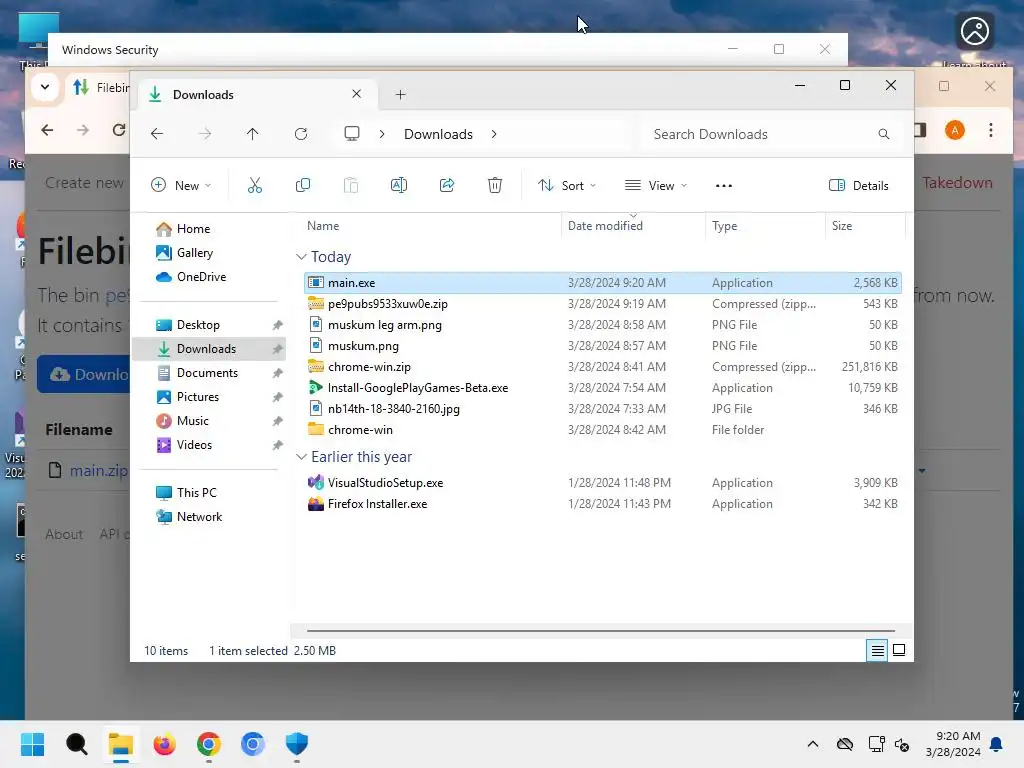The width and height of the screenshot is (1024, 768).
Task: Sort by the Size column header
Action: [x=842, y=226]
